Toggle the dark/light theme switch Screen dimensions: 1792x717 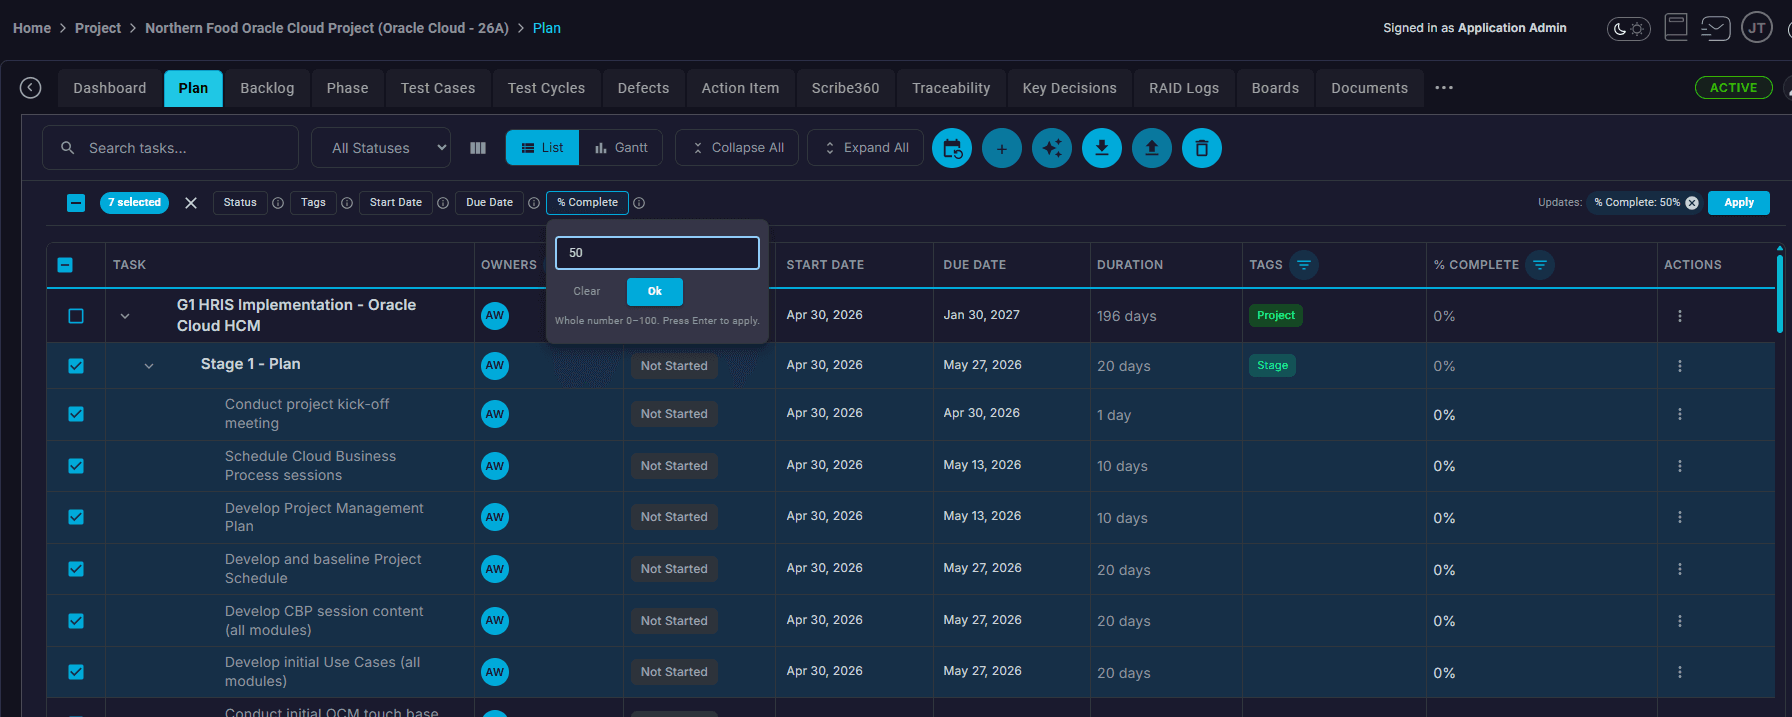[x=1629, y=28]
